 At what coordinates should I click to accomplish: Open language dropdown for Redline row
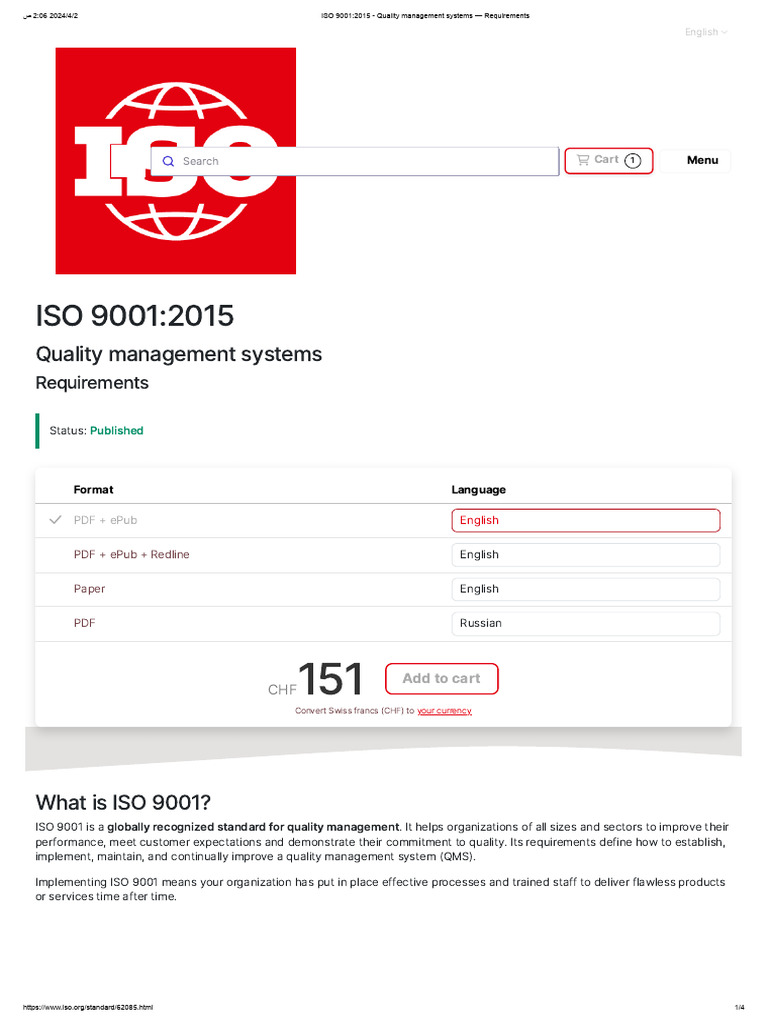pyautogui.click(x=586, y=554)
